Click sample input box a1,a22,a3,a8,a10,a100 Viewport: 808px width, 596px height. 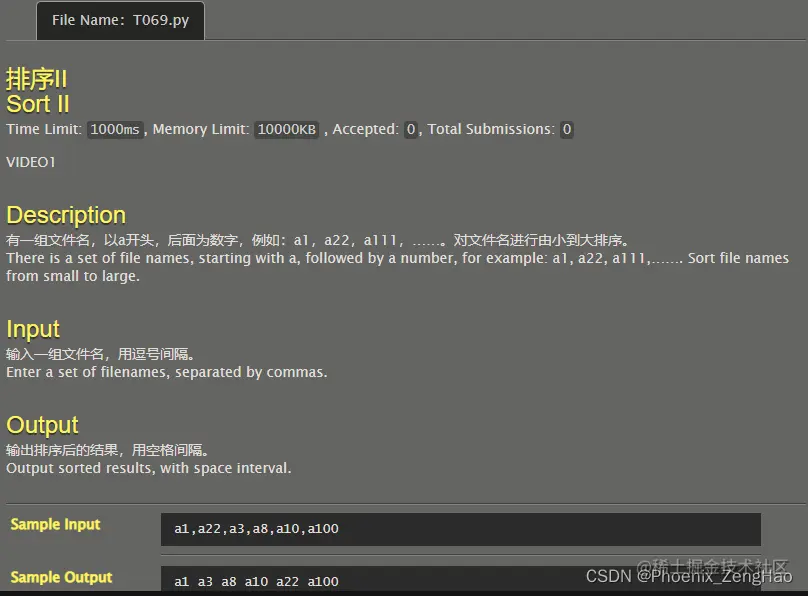[x=461, y=529]
